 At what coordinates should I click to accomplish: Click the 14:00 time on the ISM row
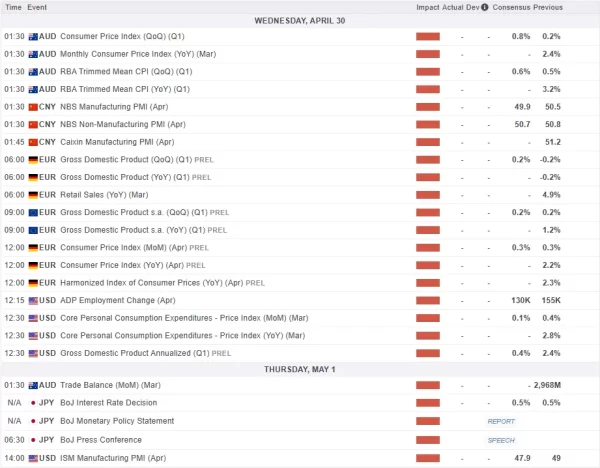coord(14,458)
